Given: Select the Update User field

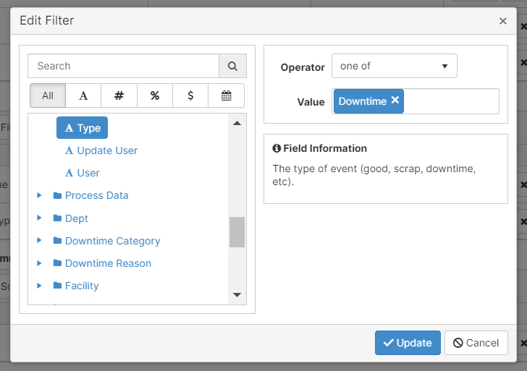Looking at the screenshot, I should (101, 151).
